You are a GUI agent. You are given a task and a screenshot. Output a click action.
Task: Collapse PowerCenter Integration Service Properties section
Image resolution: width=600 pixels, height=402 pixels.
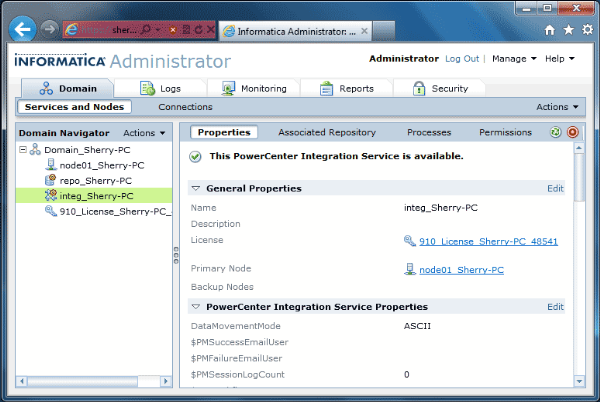[x=196, y=307]
